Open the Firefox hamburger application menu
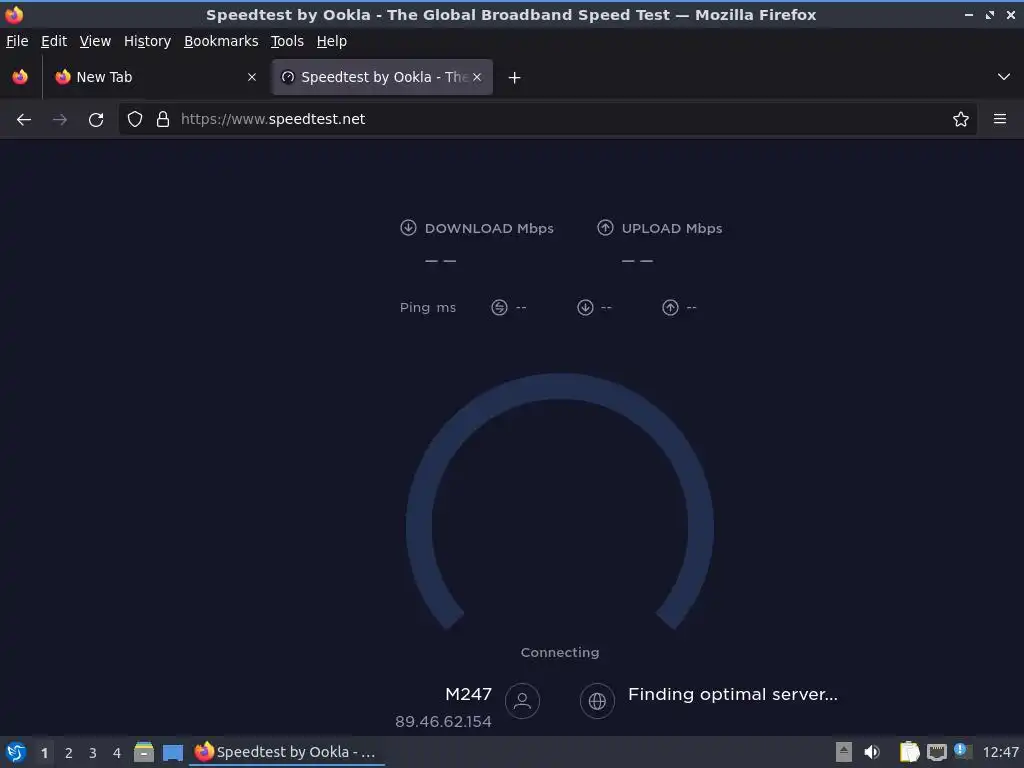Viewport: 1024px width, 768px height. click(999, 119)
